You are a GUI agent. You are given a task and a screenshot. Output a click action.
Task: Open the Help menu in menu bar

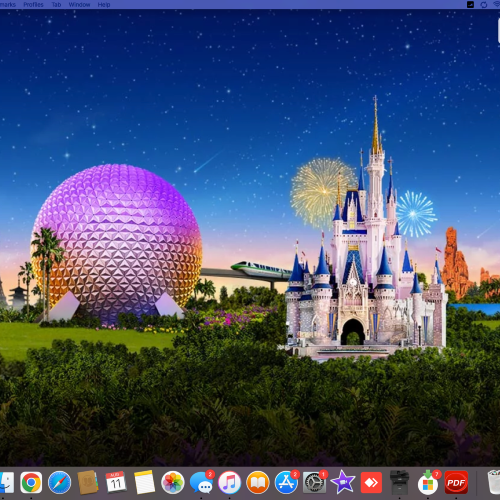(x=104, y=5)
